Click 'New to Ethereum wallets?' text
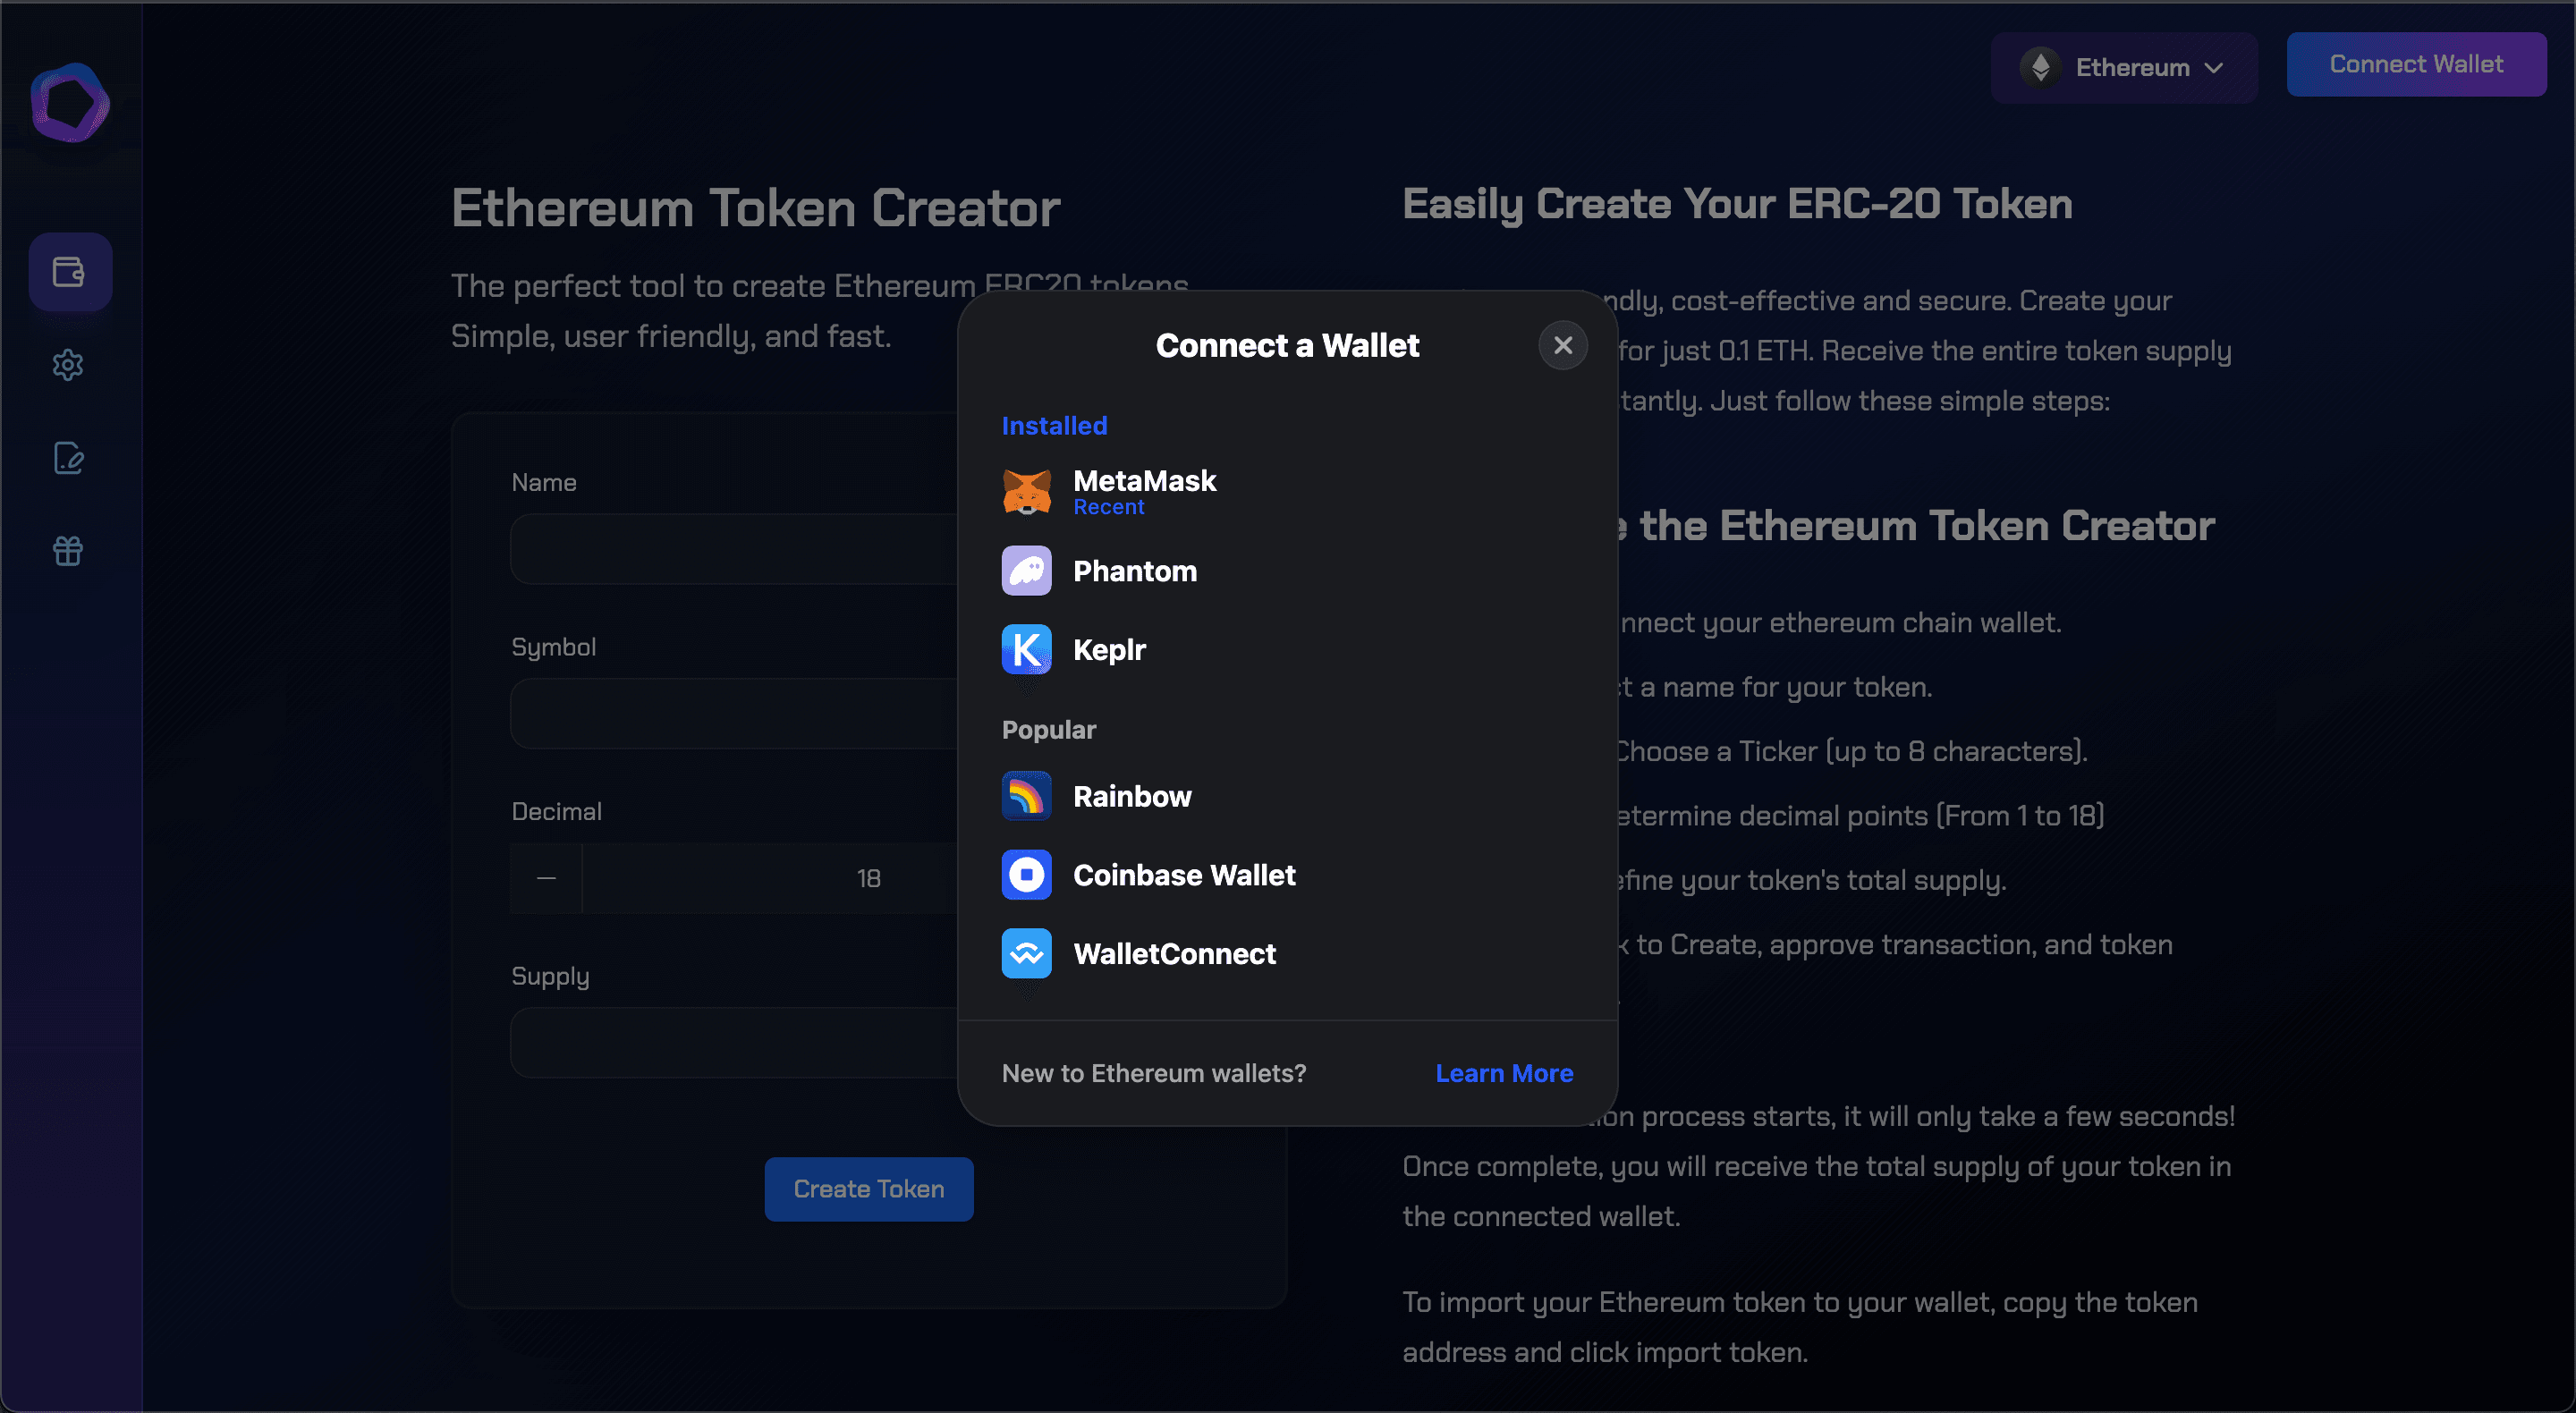 pyautogui.click(x=1154, y=1073)
